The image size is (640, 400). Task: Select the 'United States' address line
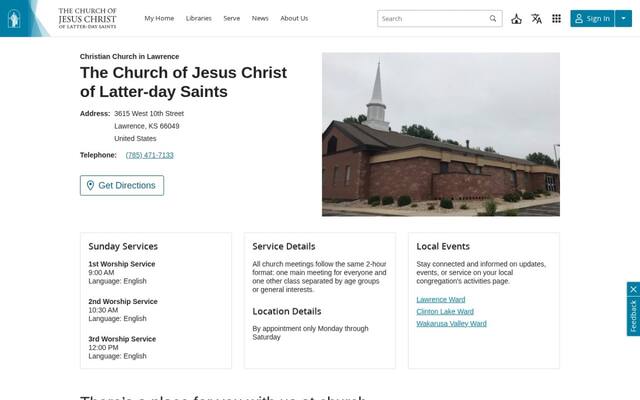(x=135, y=139)
